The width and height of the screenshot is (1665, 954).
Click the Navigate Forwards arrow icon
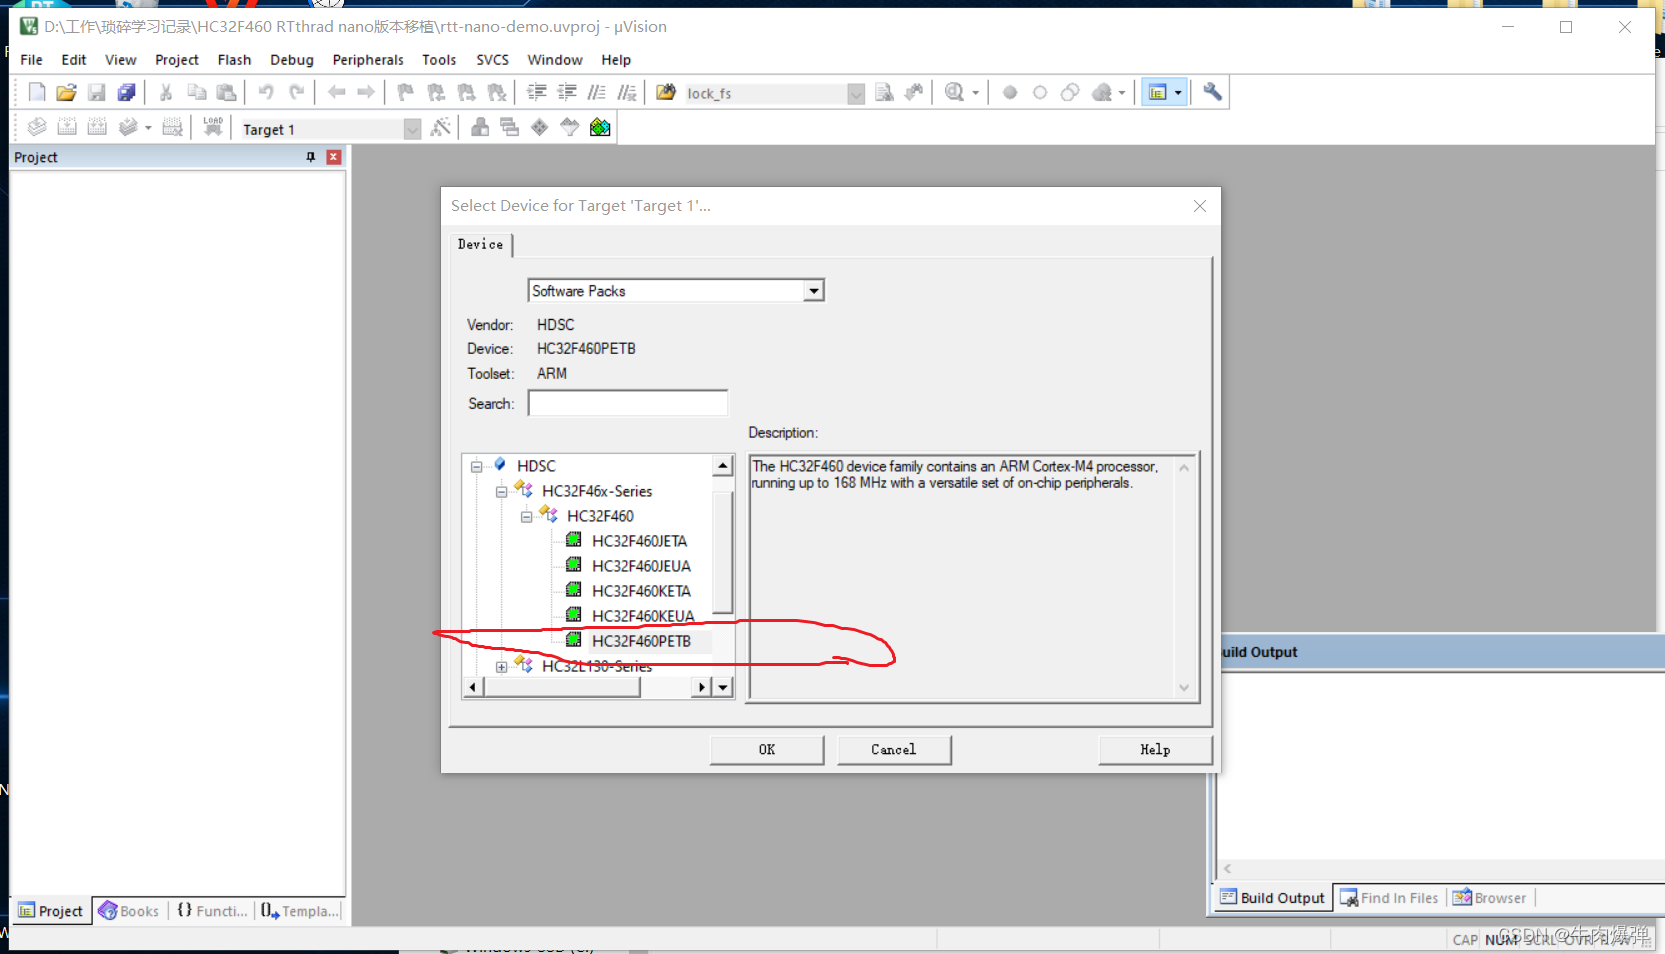tap(366, 93)
